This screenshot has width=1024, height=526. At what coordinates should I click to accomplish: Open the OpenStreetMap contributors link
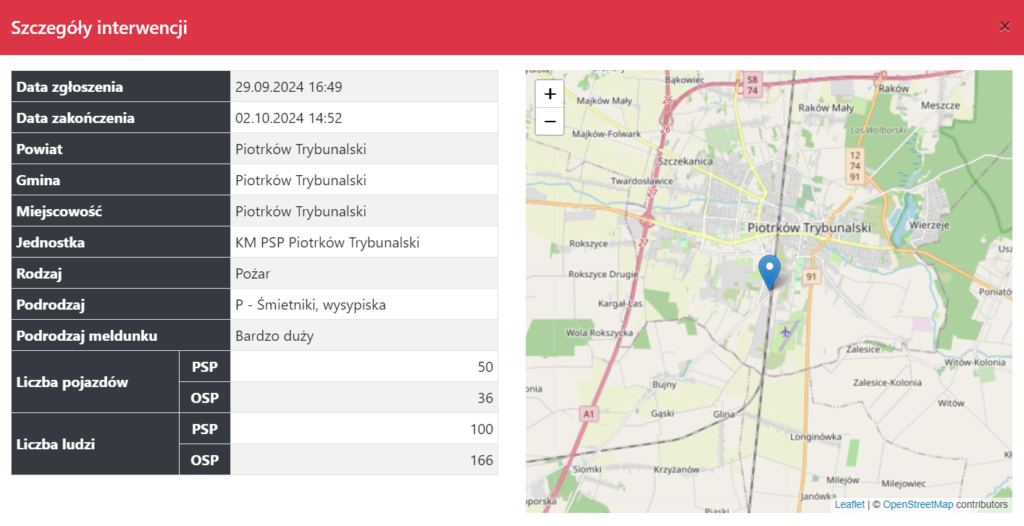(917, 505)
